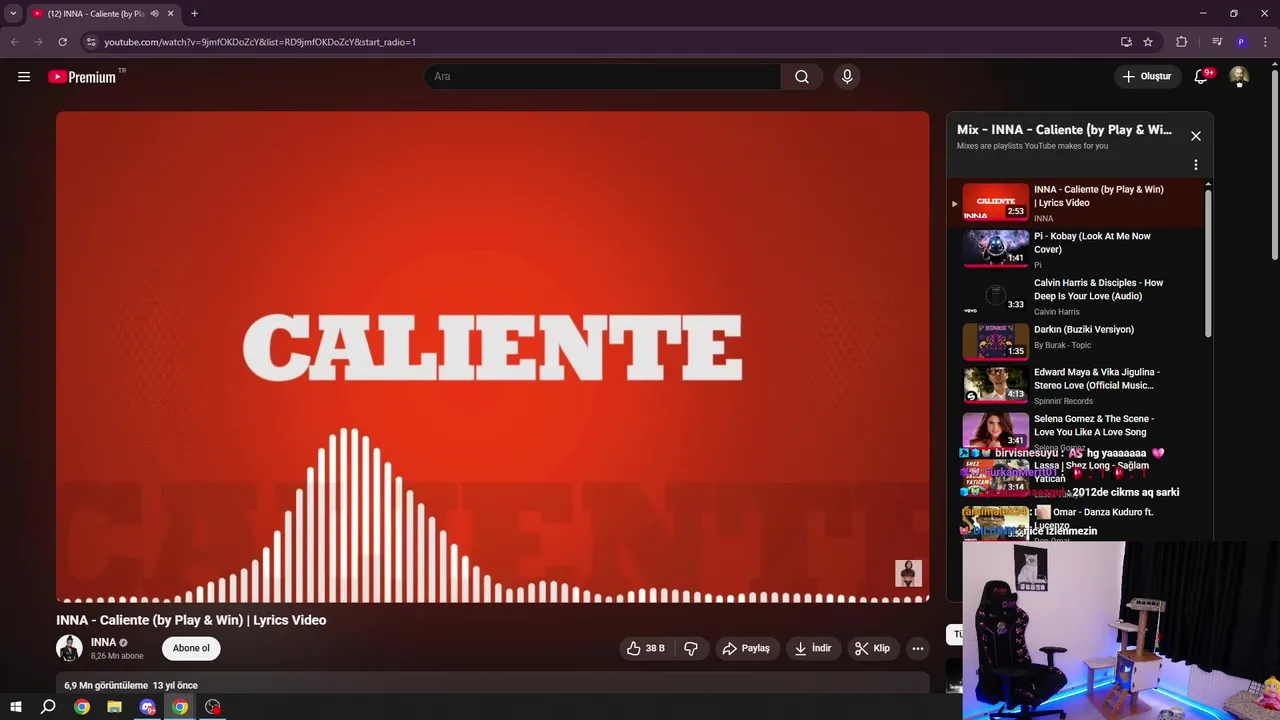Play Edward Maya Stereo Love from mix

point(1076,386)
